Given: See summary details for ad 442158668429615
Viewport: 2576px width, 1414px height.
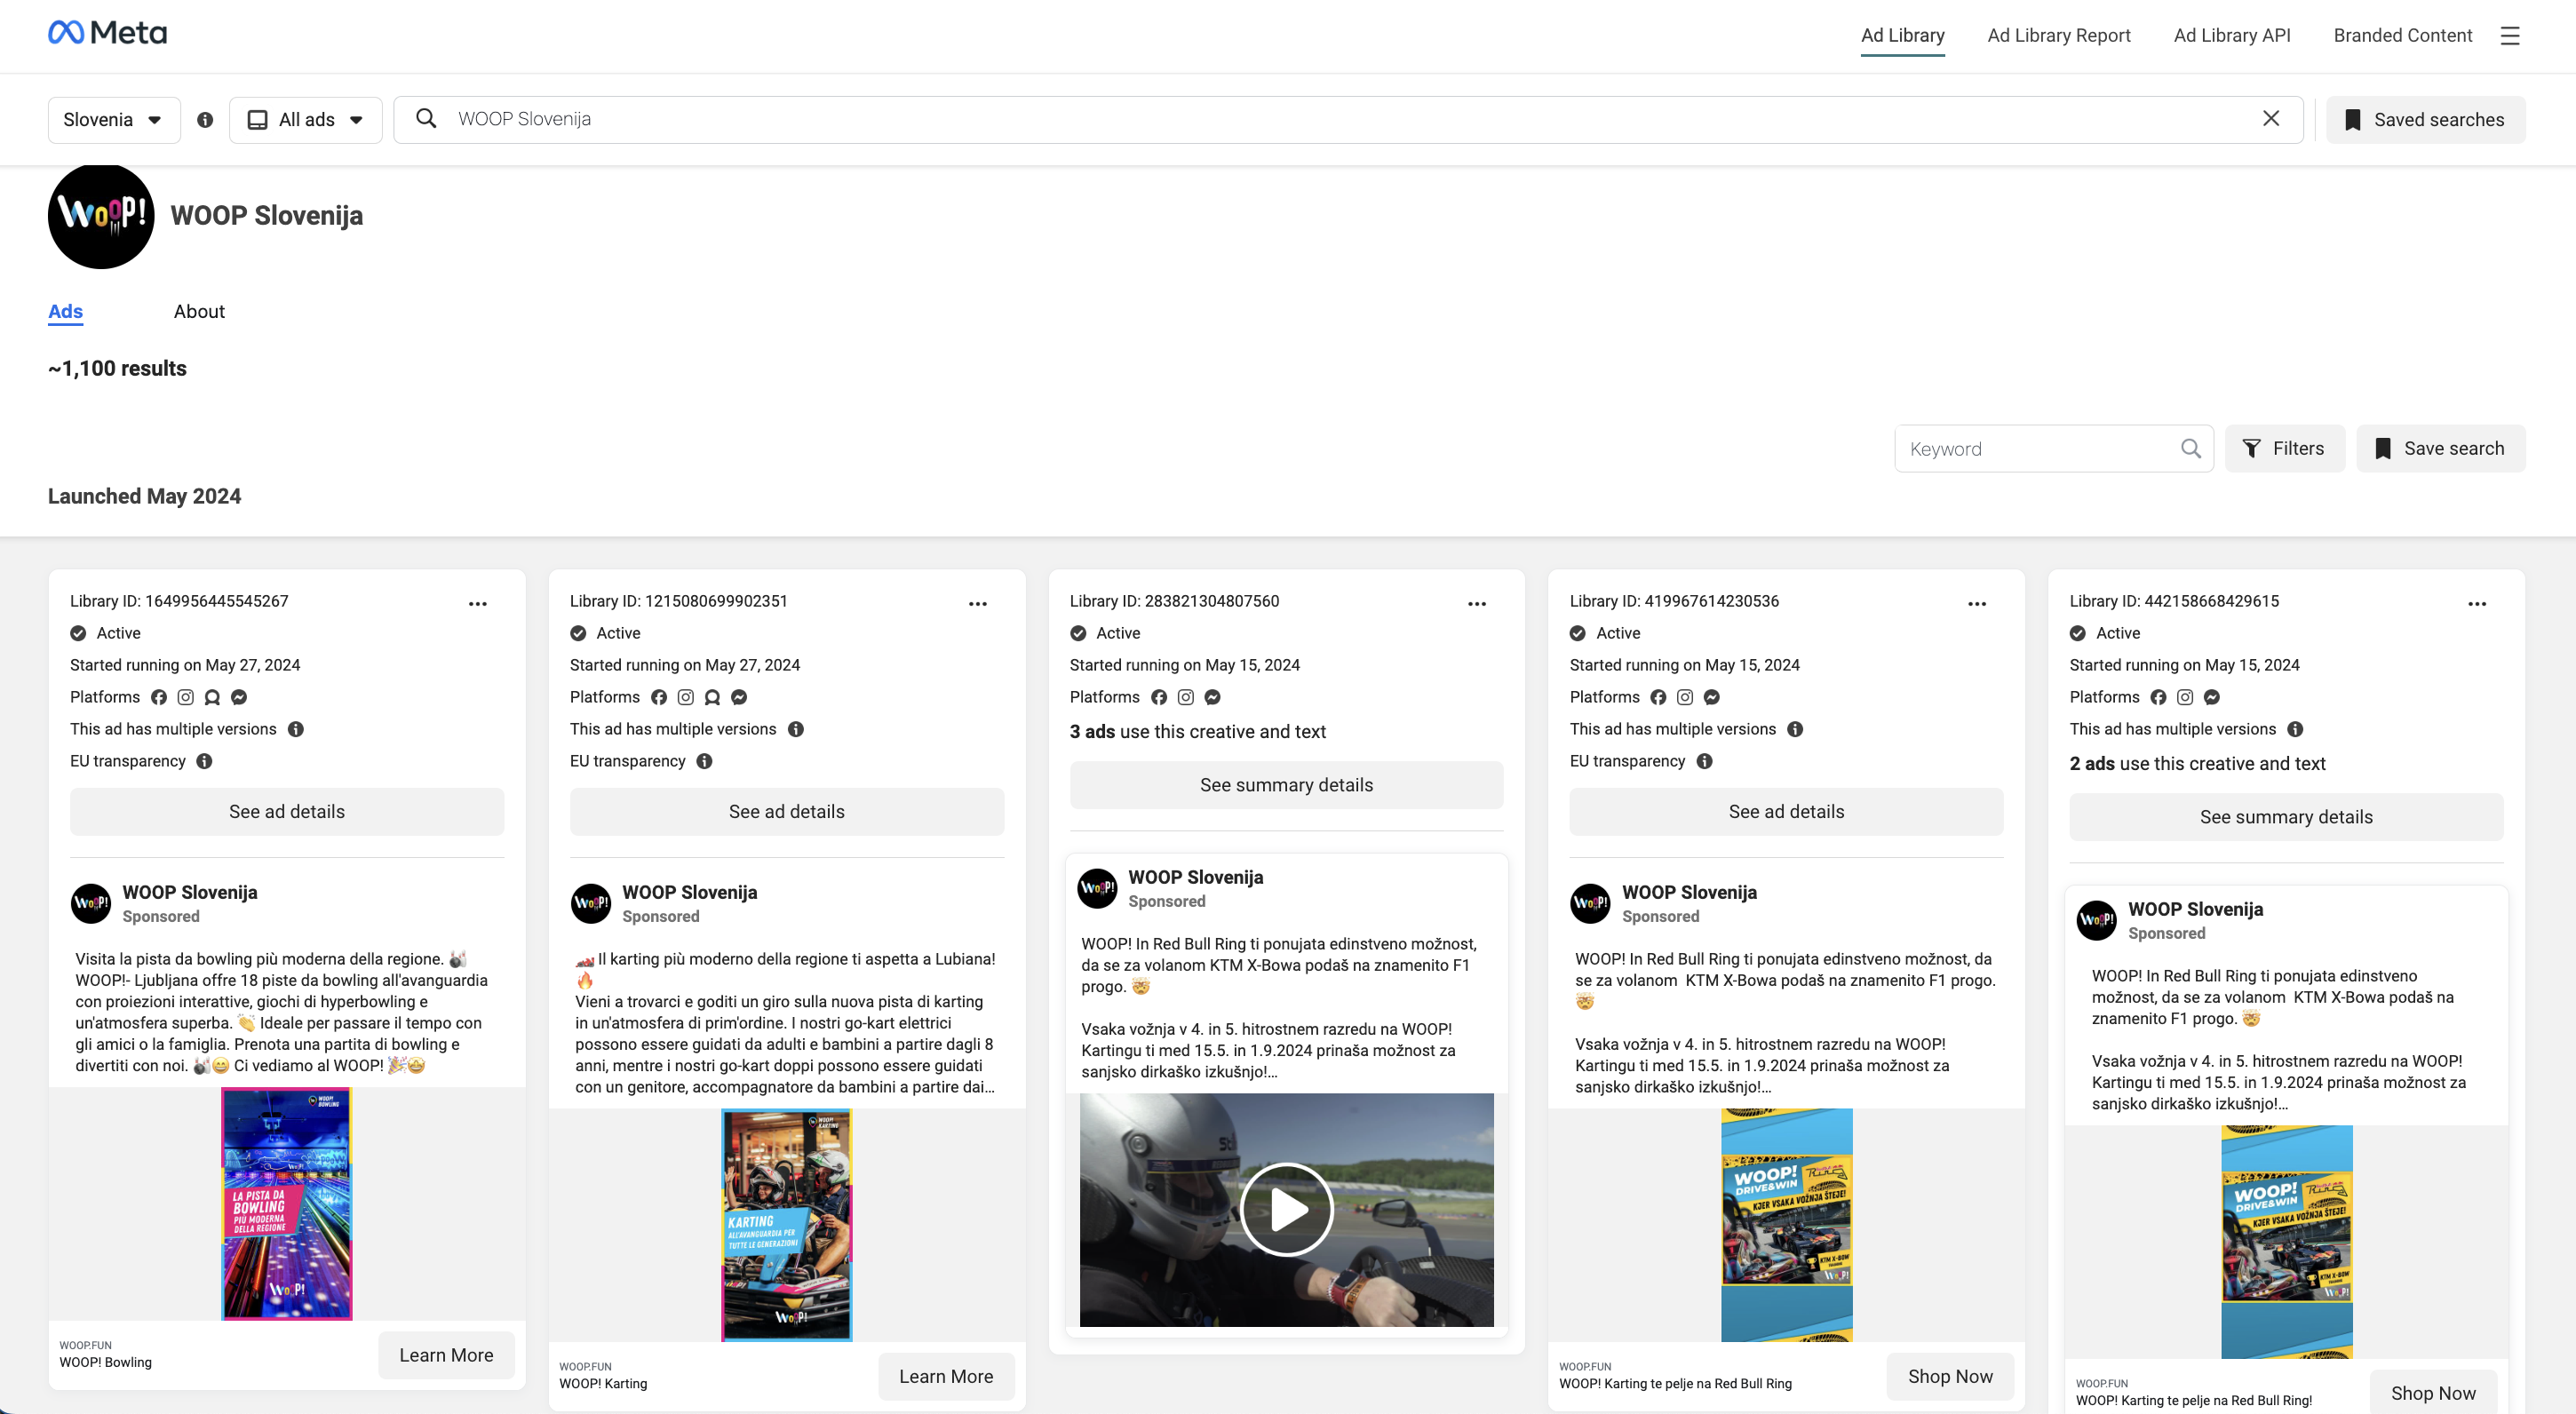Looking at the screenshot, I should pos(2286,817).
